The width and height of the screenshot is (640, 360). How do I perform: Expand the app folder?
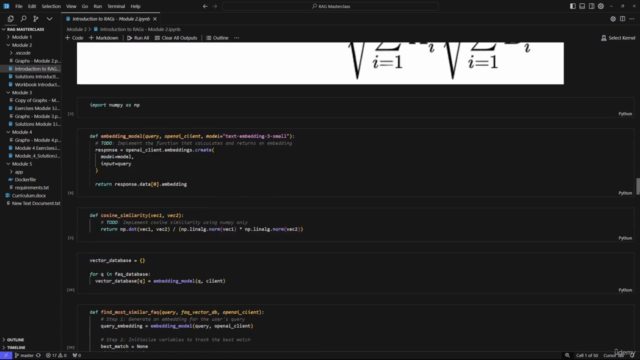point(19,172)
